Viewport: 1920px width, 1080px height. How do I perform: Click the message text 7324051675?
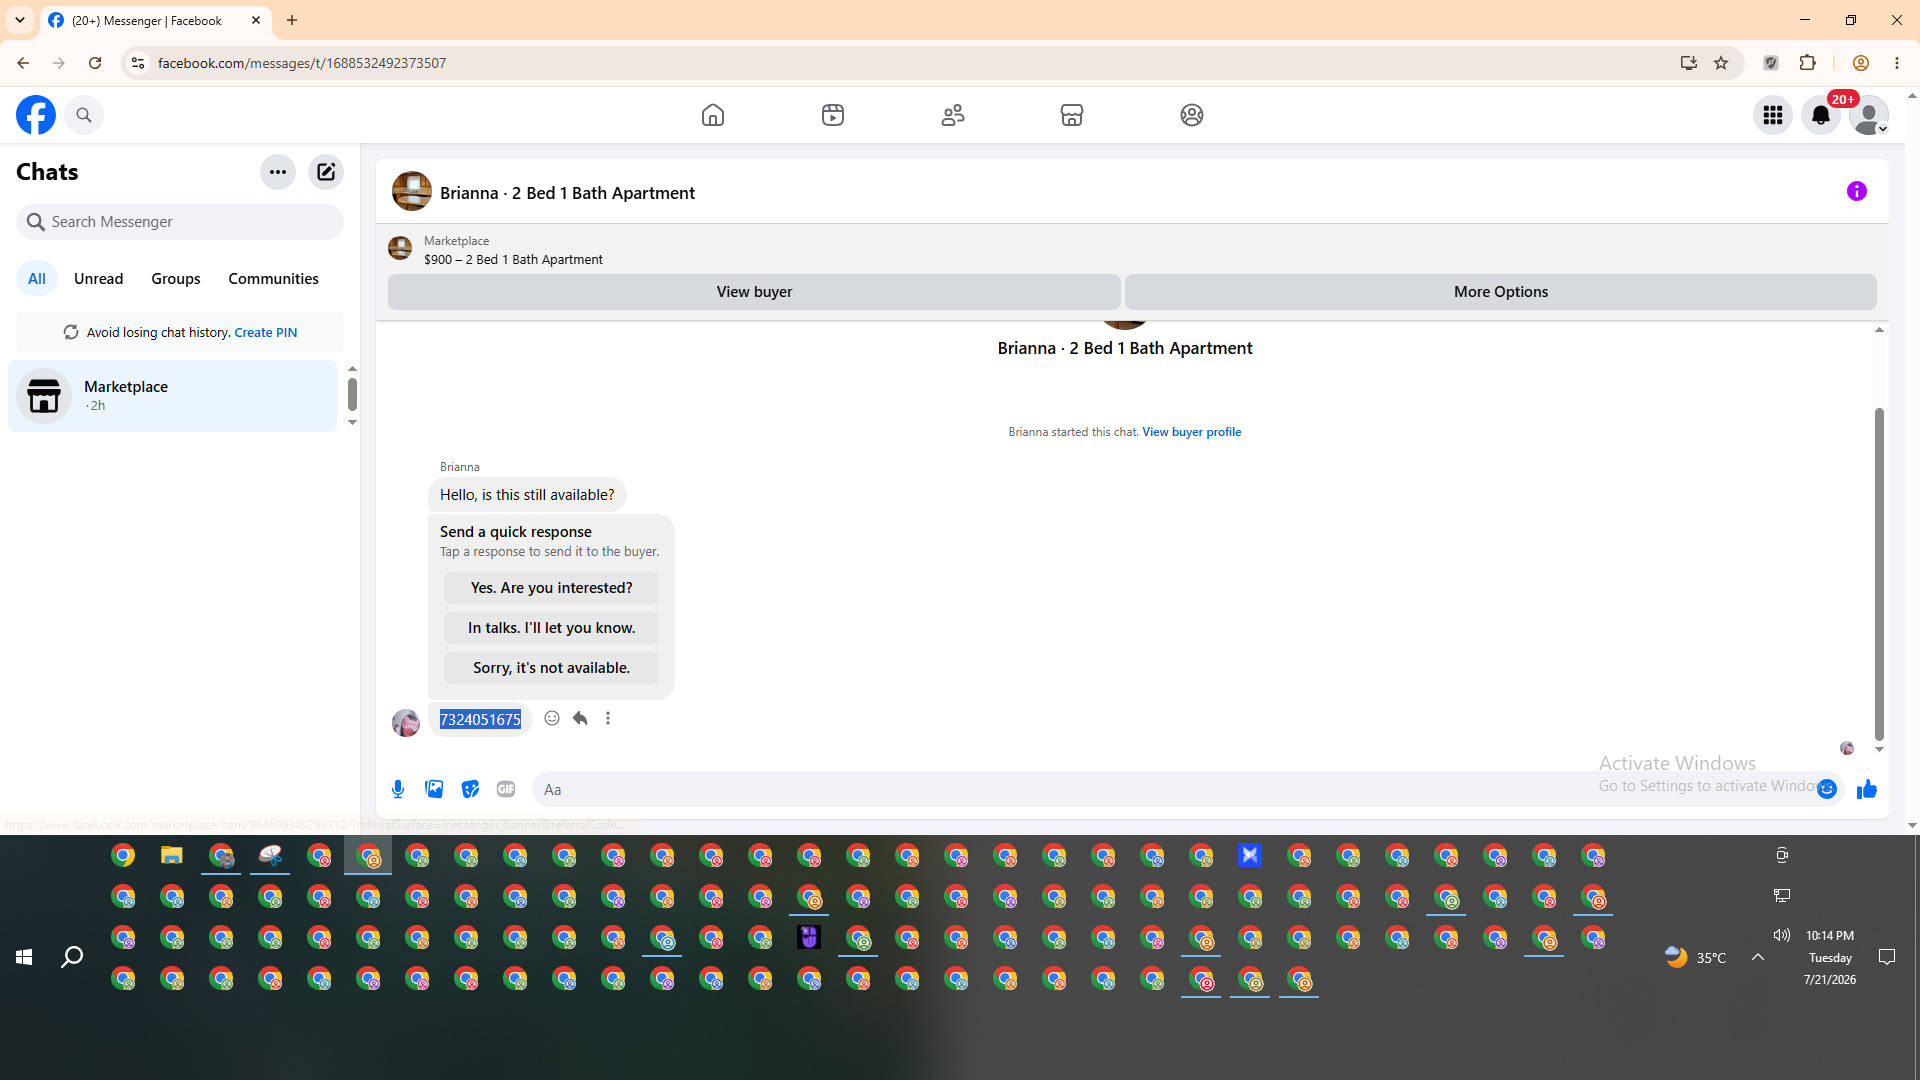point(480,720)
